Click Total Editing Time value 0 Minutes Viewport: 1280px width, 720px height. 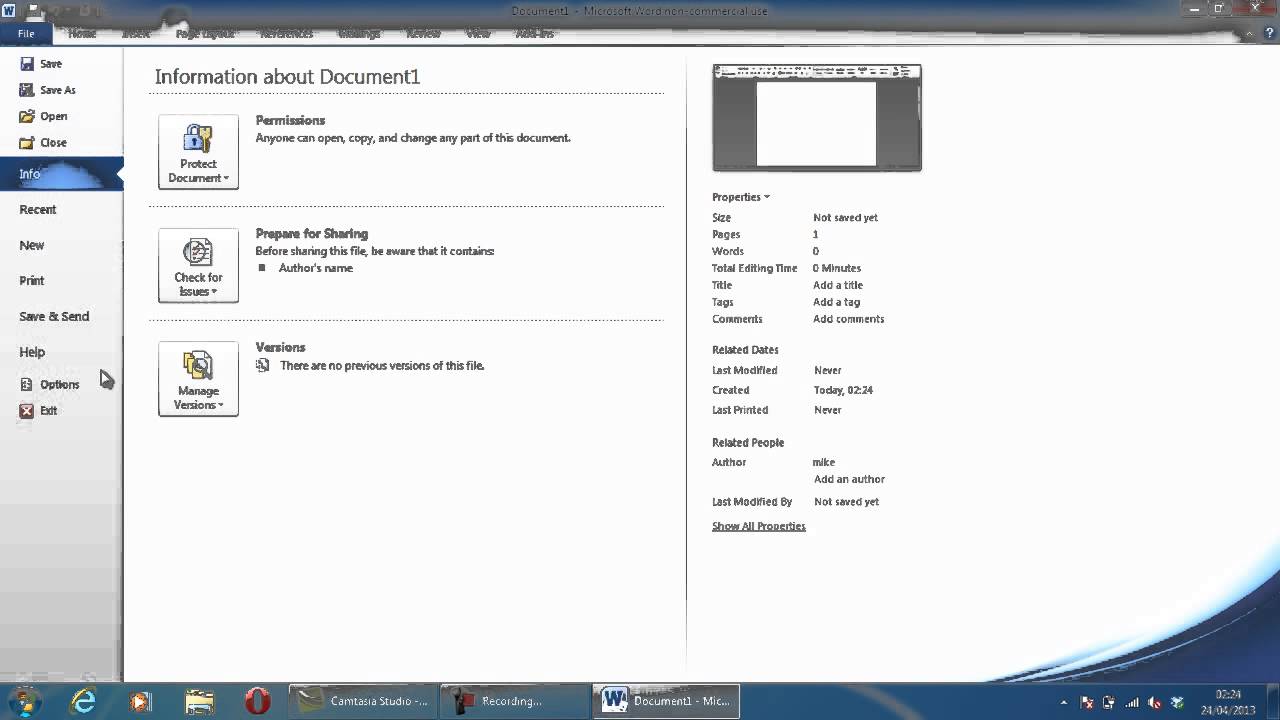pyautogui.click(x=837, y=268)
